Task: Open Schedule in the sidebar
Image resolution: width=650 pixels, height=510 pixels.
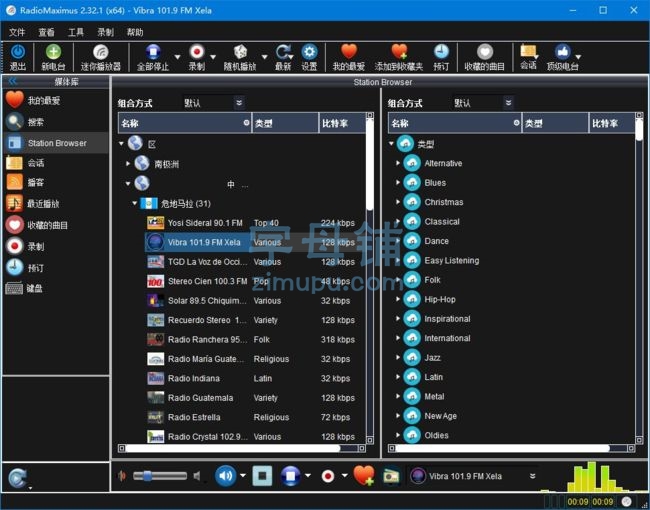Action: 56,268
